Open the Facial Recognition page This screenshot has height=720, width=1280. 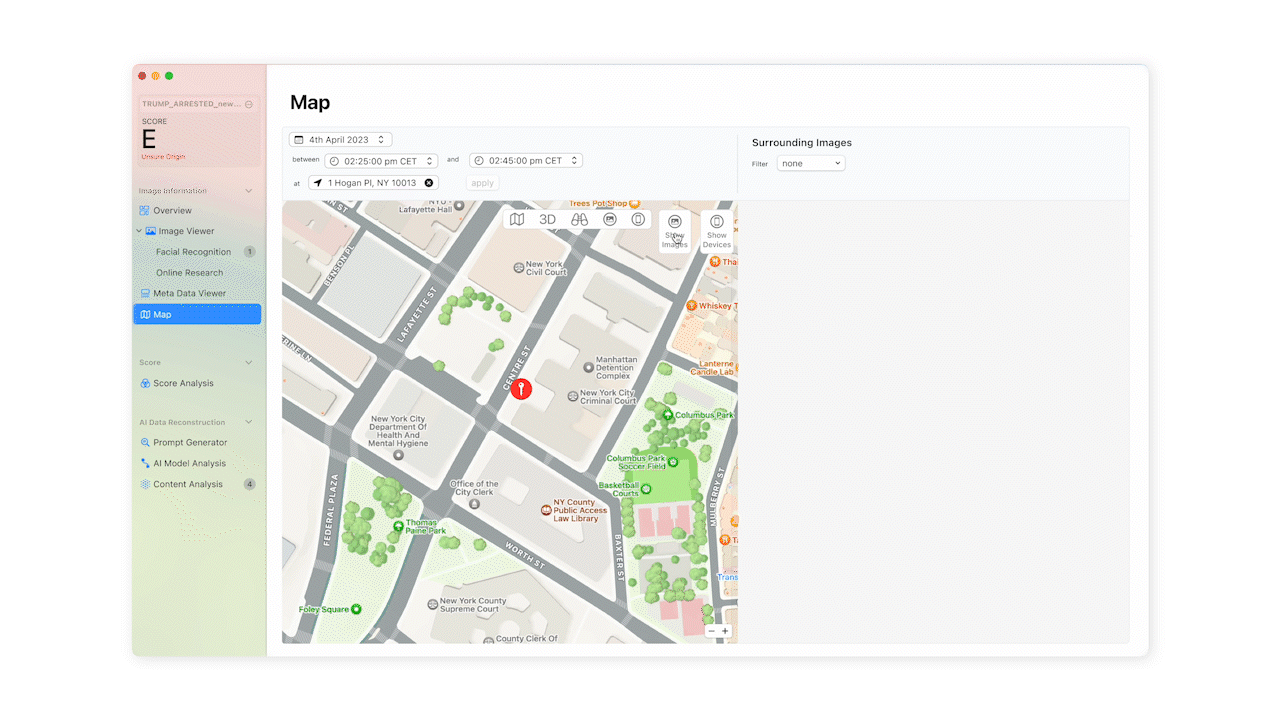point(193,252)
